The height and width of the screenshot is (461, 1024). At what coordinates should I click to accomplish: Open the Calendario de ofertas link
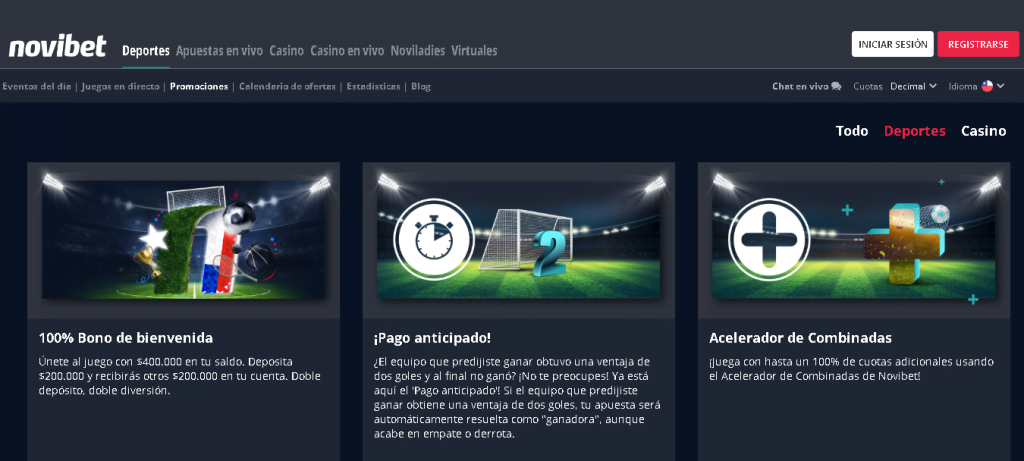[x=287, y=86]
